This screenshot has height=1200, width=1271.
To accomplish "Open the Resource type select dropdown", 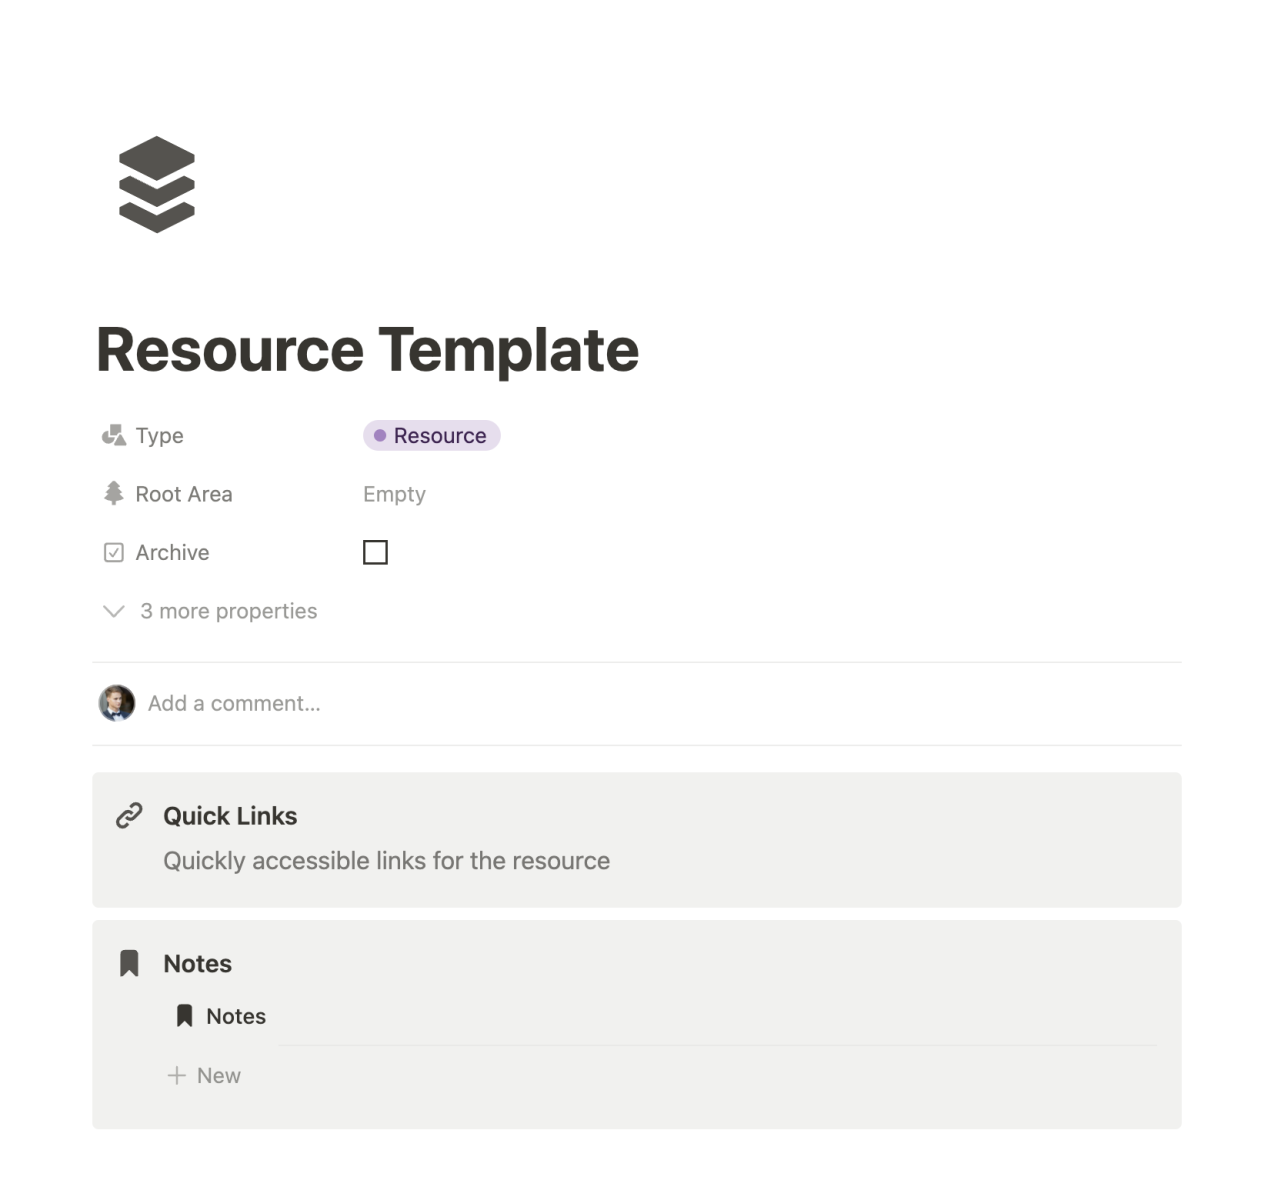I will click(431, 436).
